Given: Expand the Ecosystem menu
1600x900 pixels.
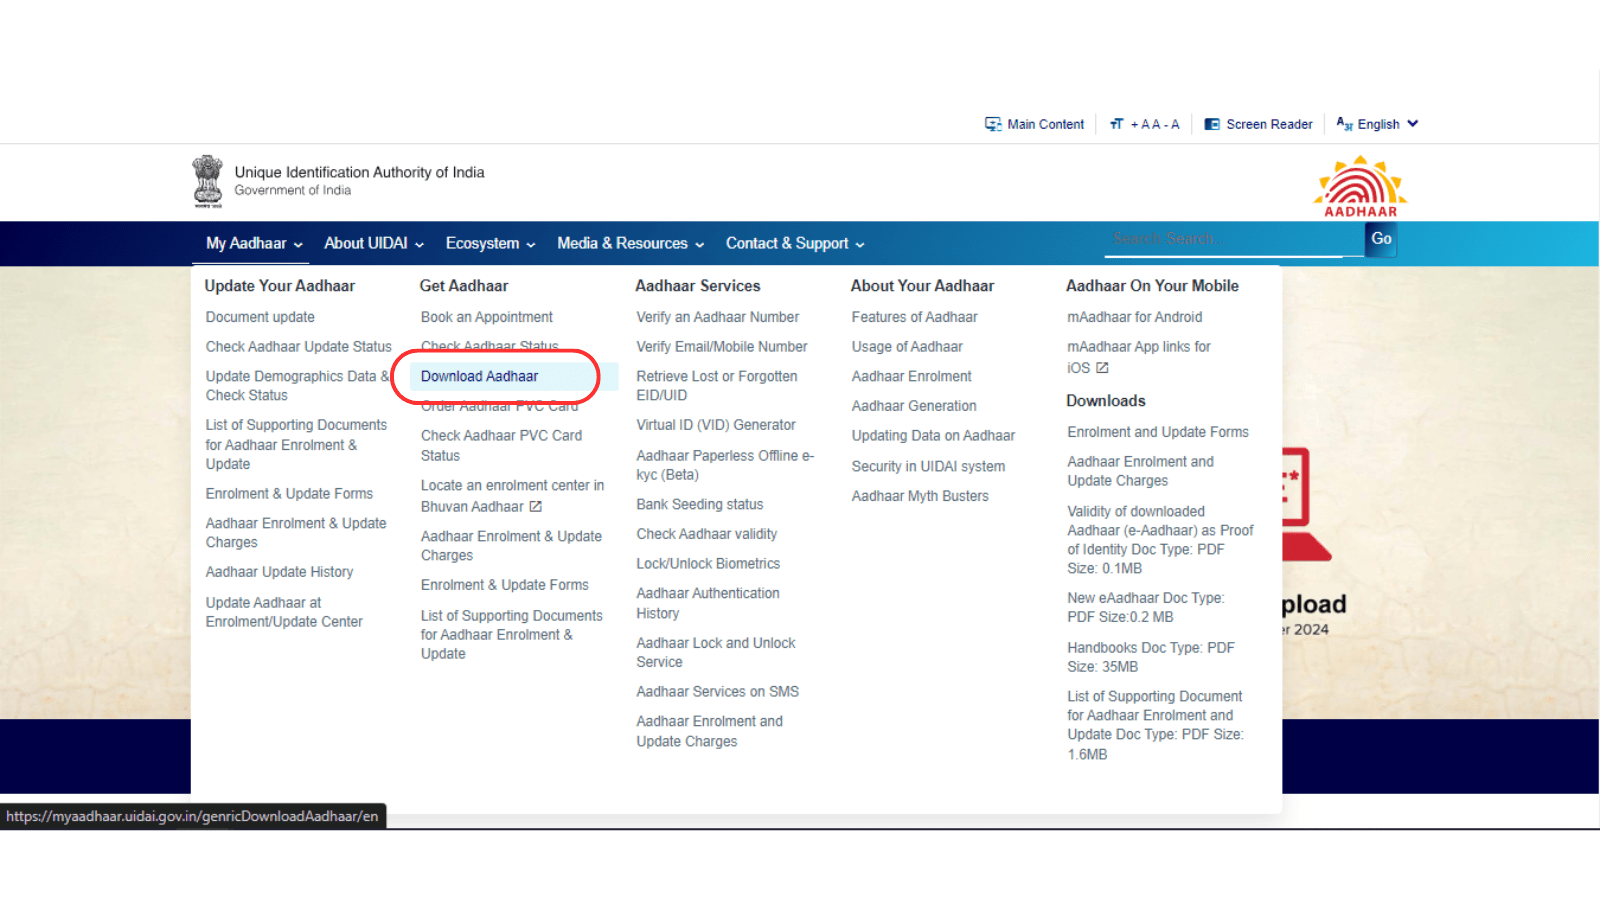Looking at the screenshot, I should [x=490, y=243].
